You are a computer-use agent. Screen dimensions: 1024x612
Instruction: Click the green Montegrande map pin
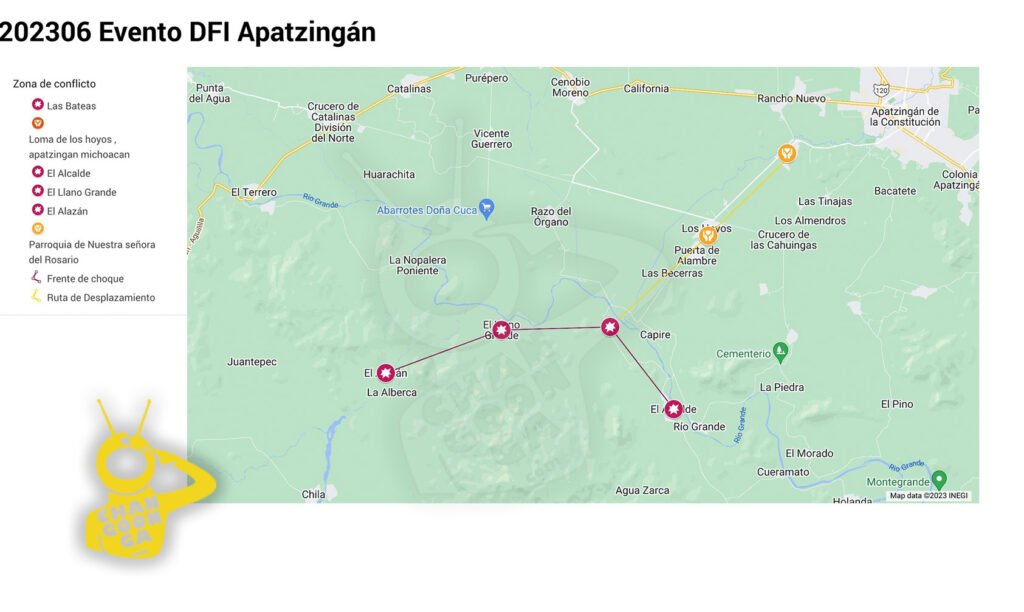point(939,480)
